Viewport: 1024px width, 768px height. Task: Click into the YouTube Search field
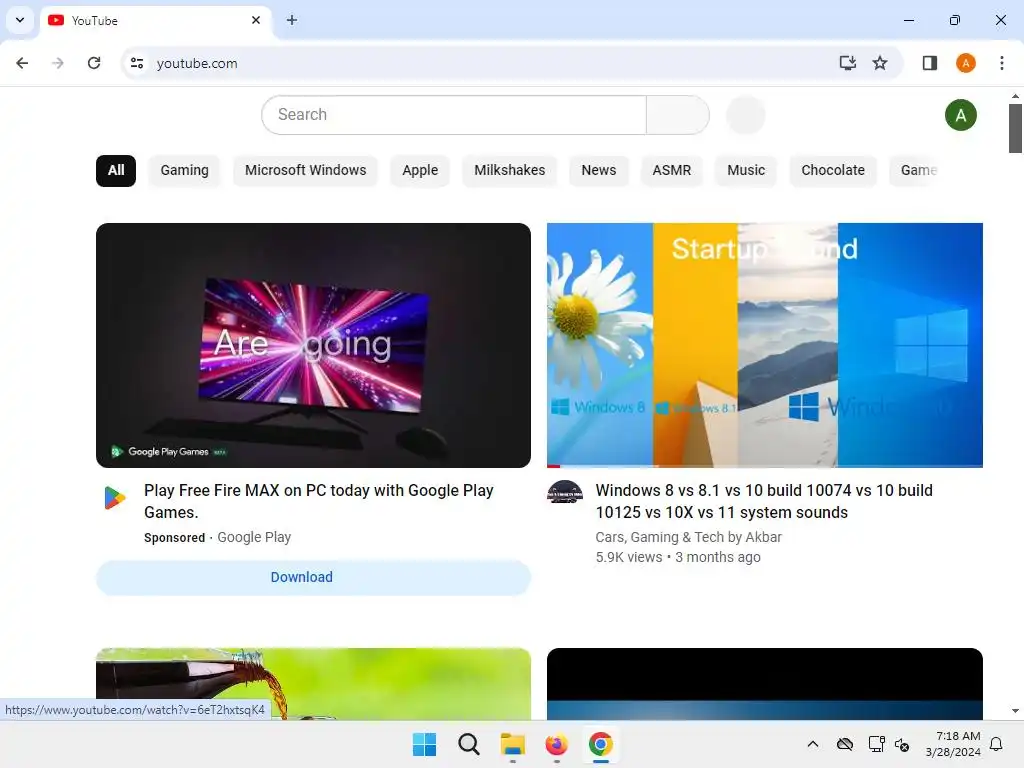click(x=454, y=115)
